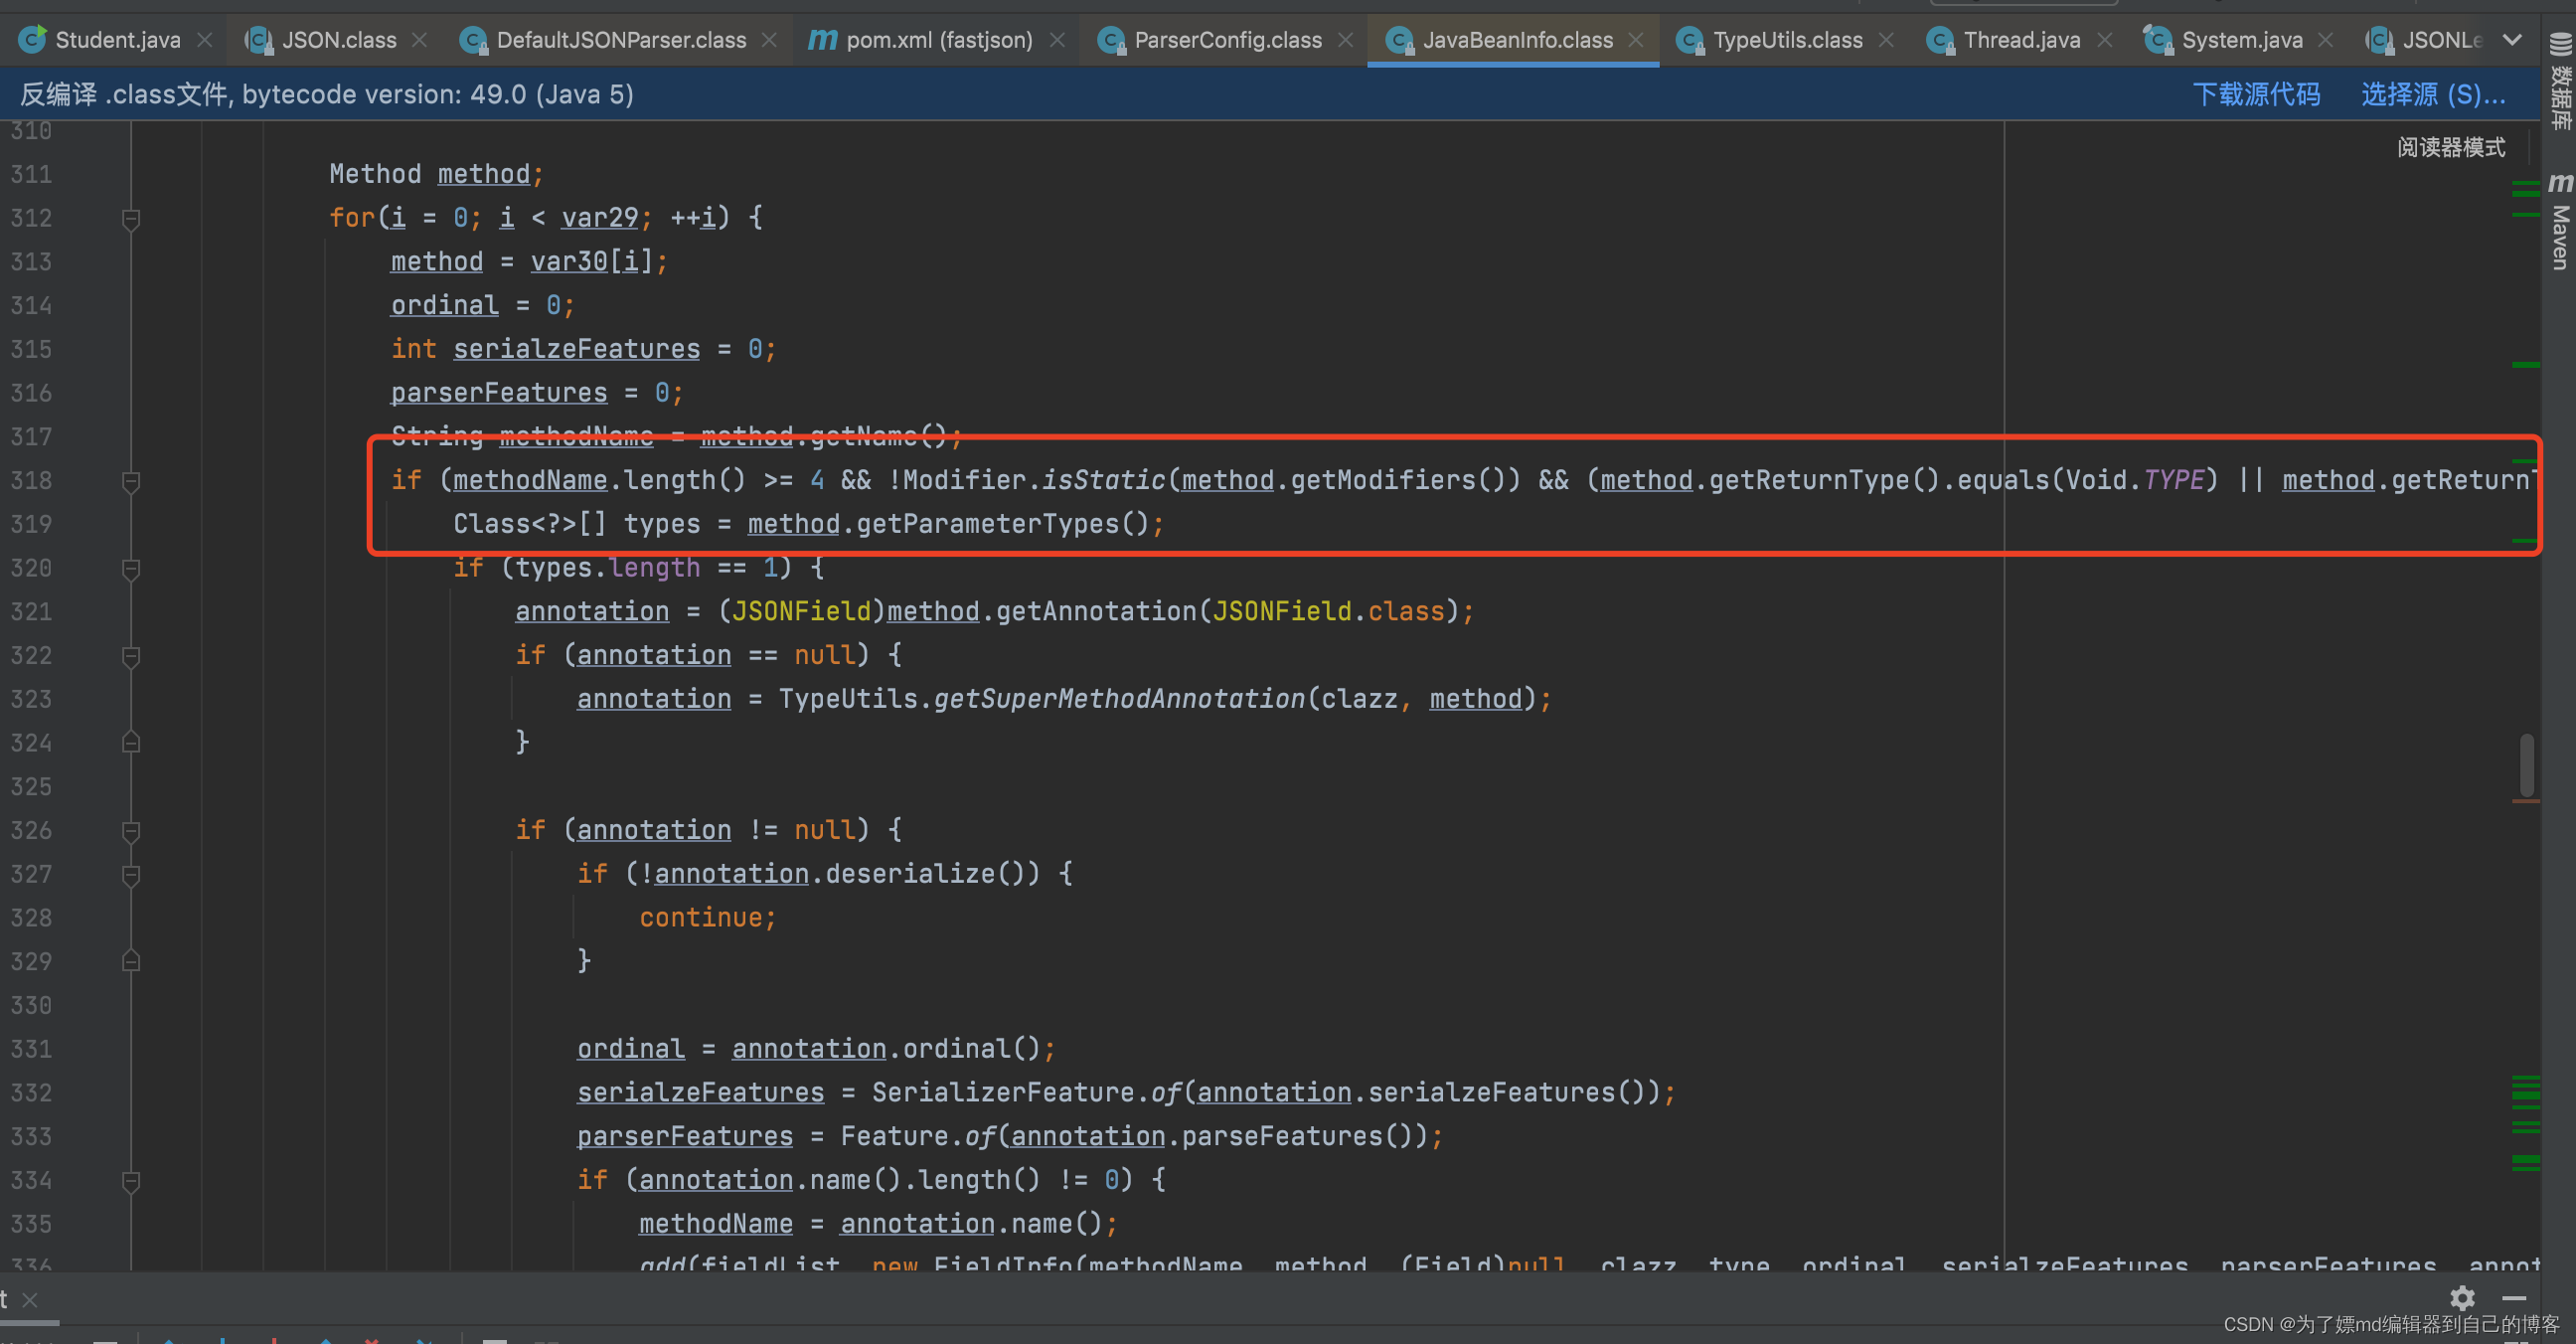Click the 下载源代码 download sources link

(2256, 94)
